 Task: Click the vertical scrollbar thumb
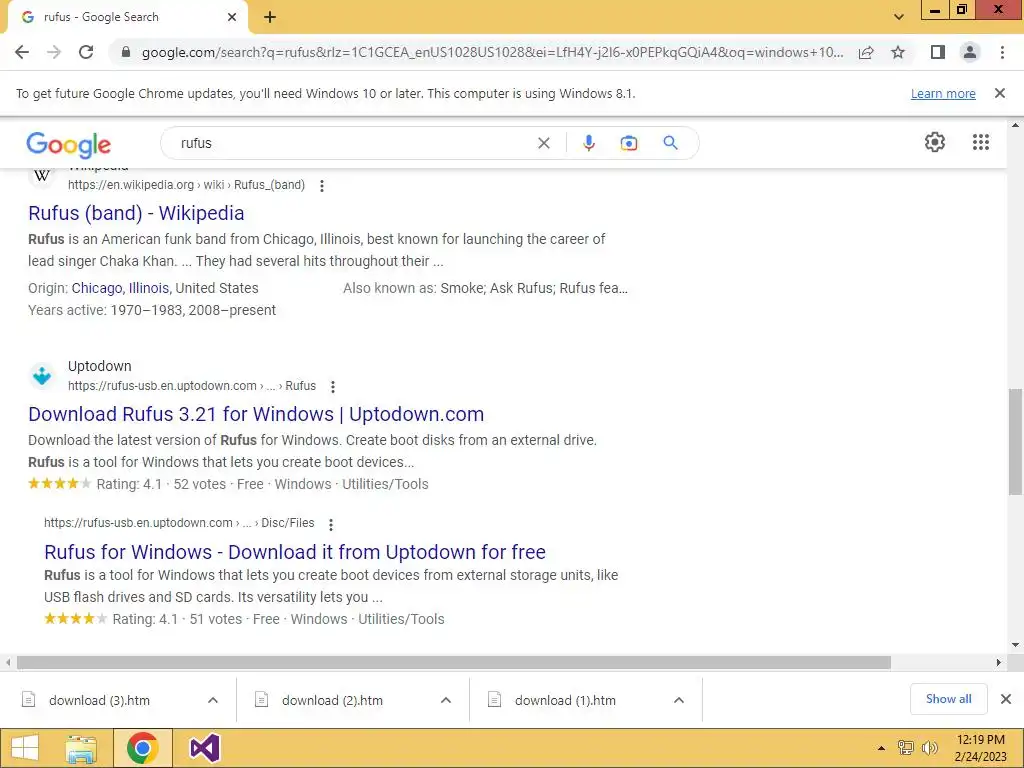[x=1015, y=442]
